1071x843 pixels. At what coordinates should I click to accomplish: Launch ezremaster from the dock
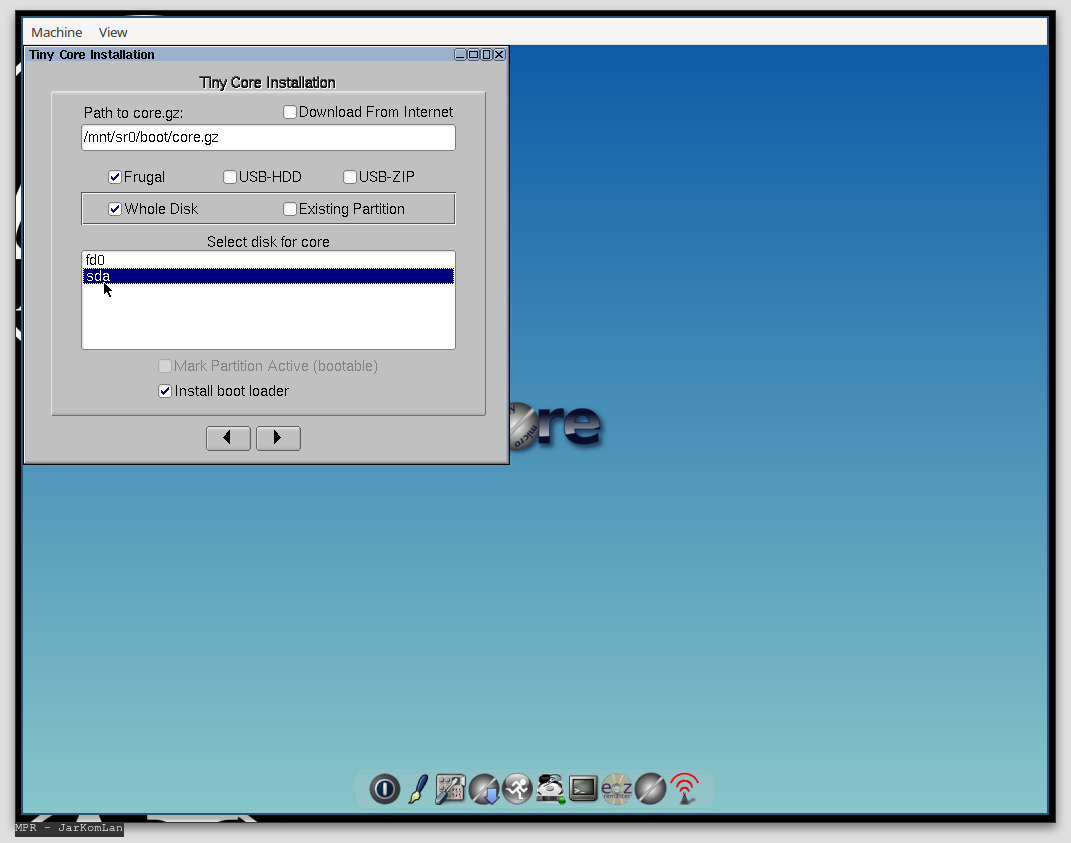pos(617,789)
